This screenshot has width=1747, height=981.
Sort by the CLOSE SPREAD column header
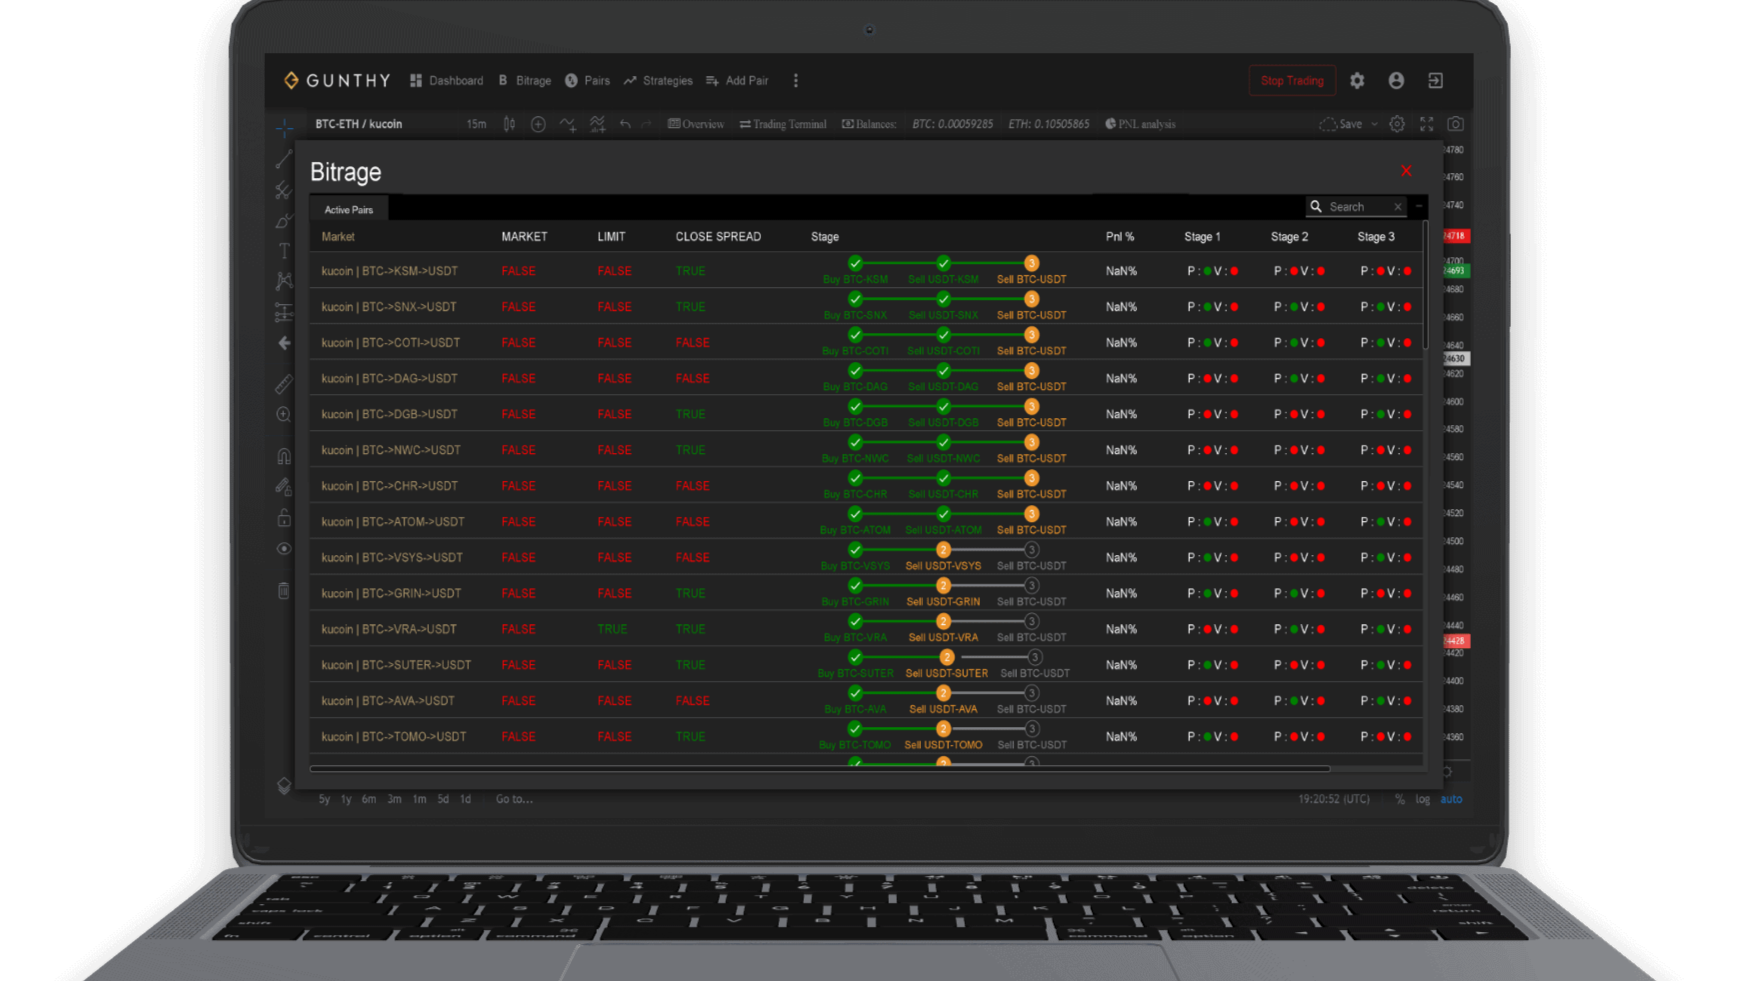coord(718,237)
